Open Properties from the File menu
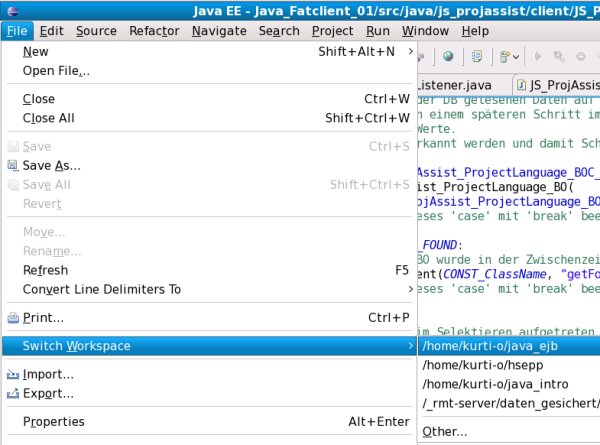Image resolution: width=600 pixels, height=445 pixels. (53, 421)
